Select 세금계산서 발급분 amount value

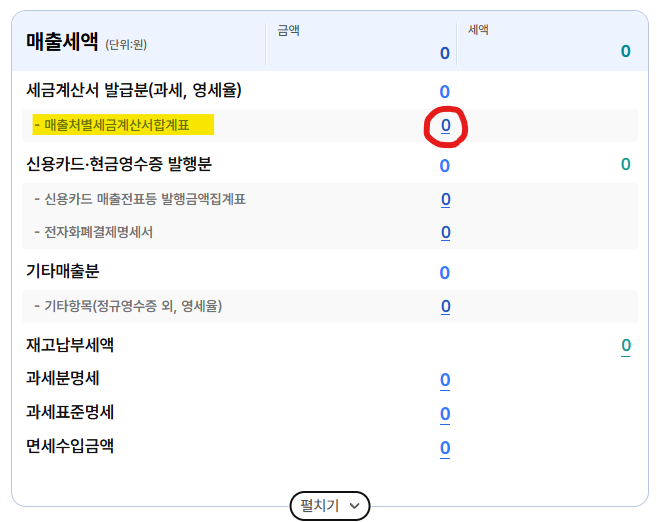(x=445, y=92)
